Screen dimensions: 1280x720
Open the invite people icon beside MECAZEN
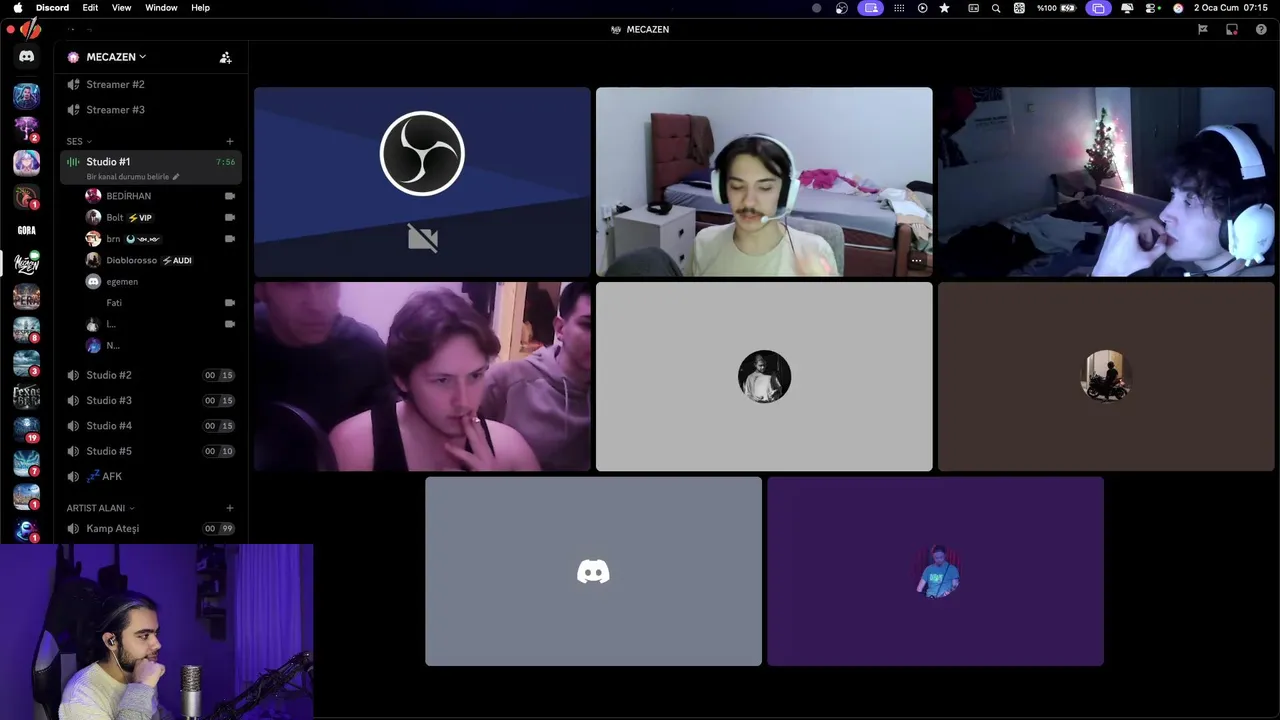[225, 57]
